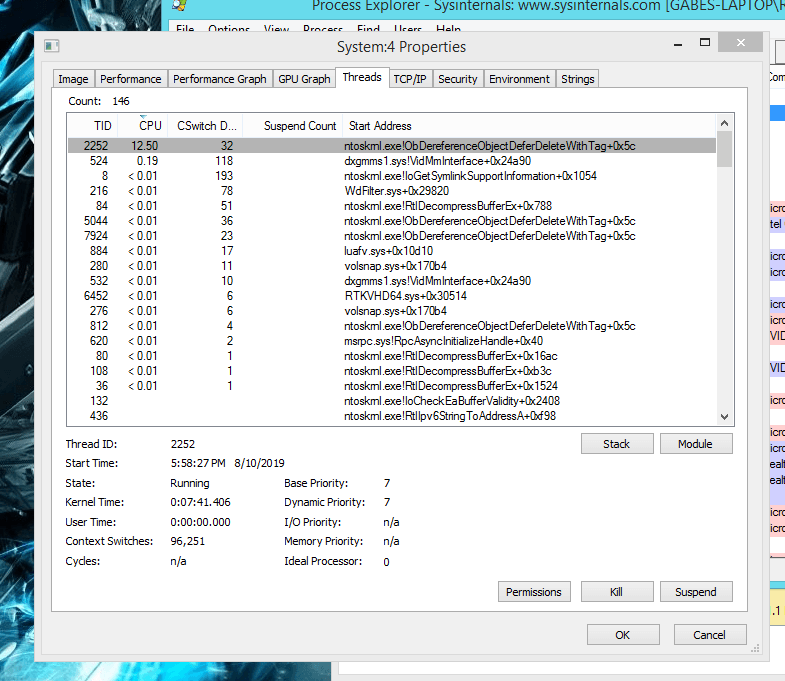
Task: Select thread 620 msrpc.sys row
Action: point(391,341)
